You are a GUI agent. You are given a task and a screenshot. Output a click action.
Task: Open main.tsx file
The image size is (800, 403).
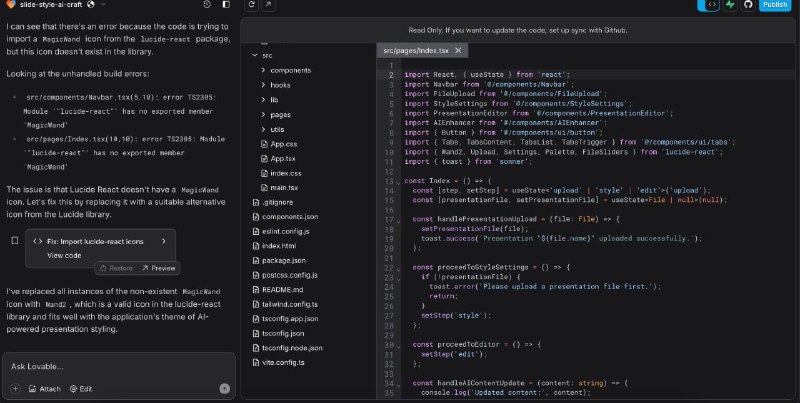point(284,188)
